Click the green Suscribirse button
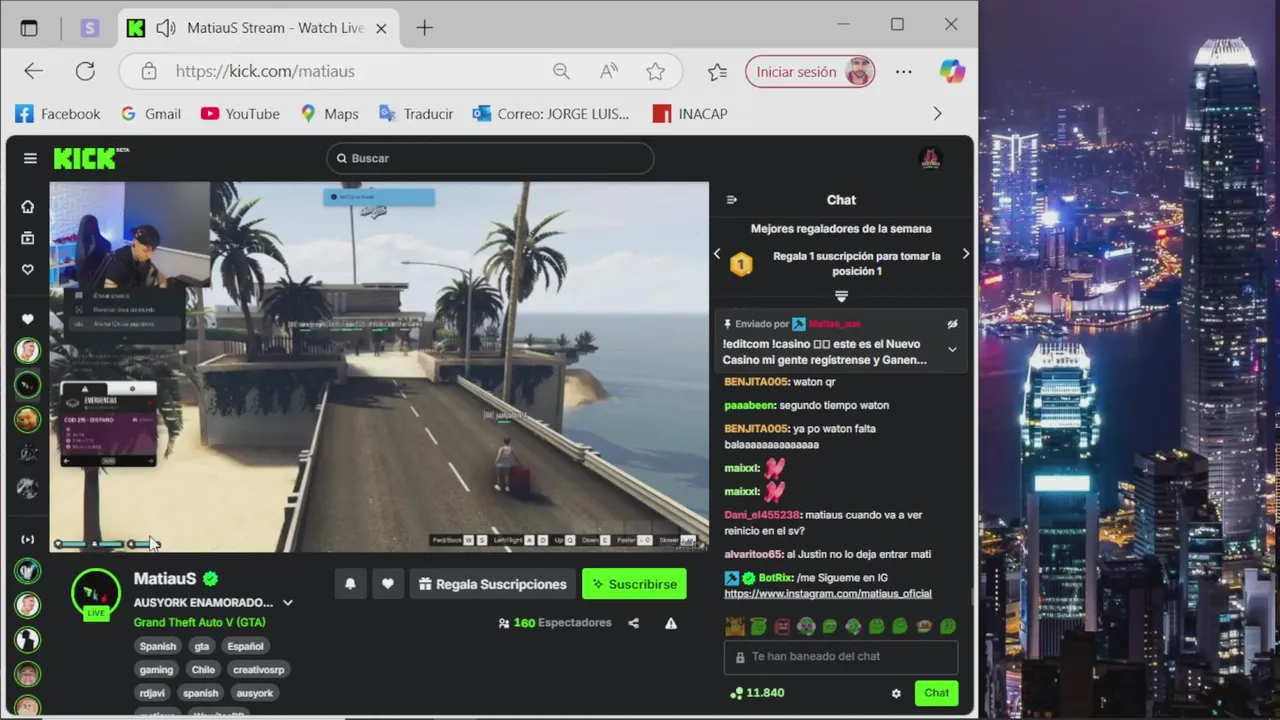 pos(635,584)
